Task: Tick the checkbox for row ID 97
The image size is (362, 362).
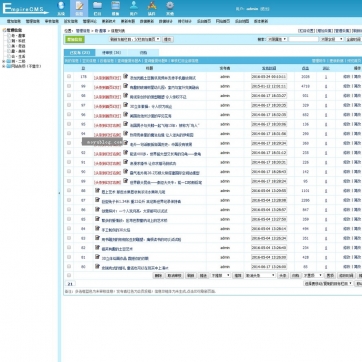Action: point(69,105)
